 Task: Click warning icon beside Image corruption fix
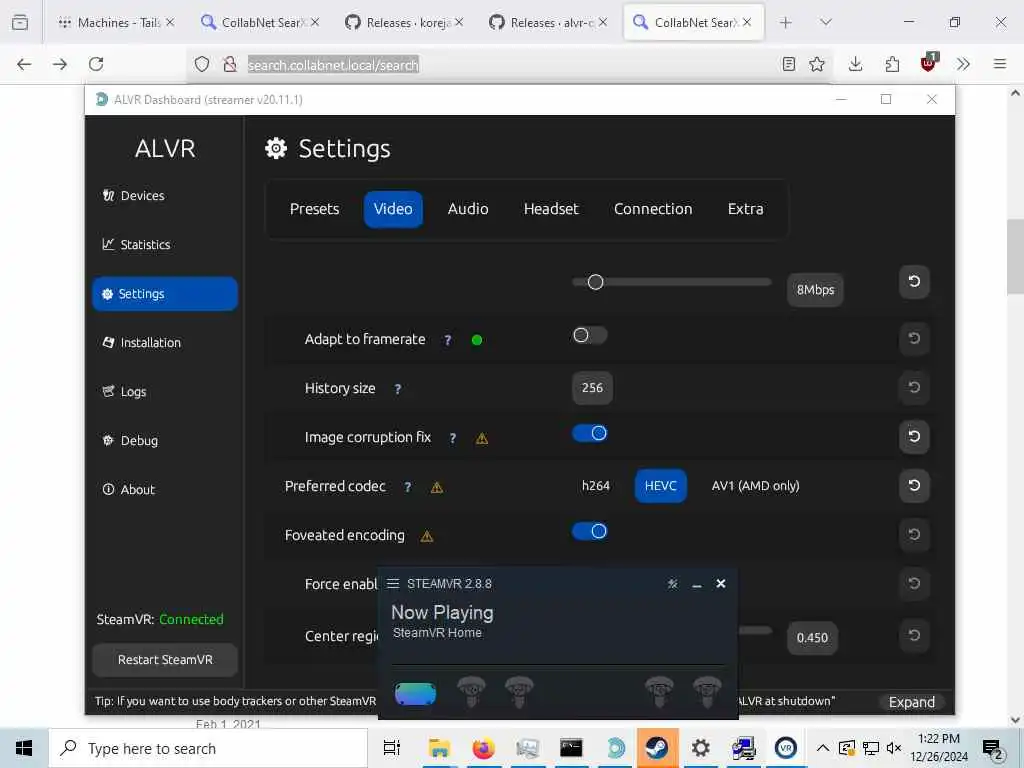coord(482,438)
